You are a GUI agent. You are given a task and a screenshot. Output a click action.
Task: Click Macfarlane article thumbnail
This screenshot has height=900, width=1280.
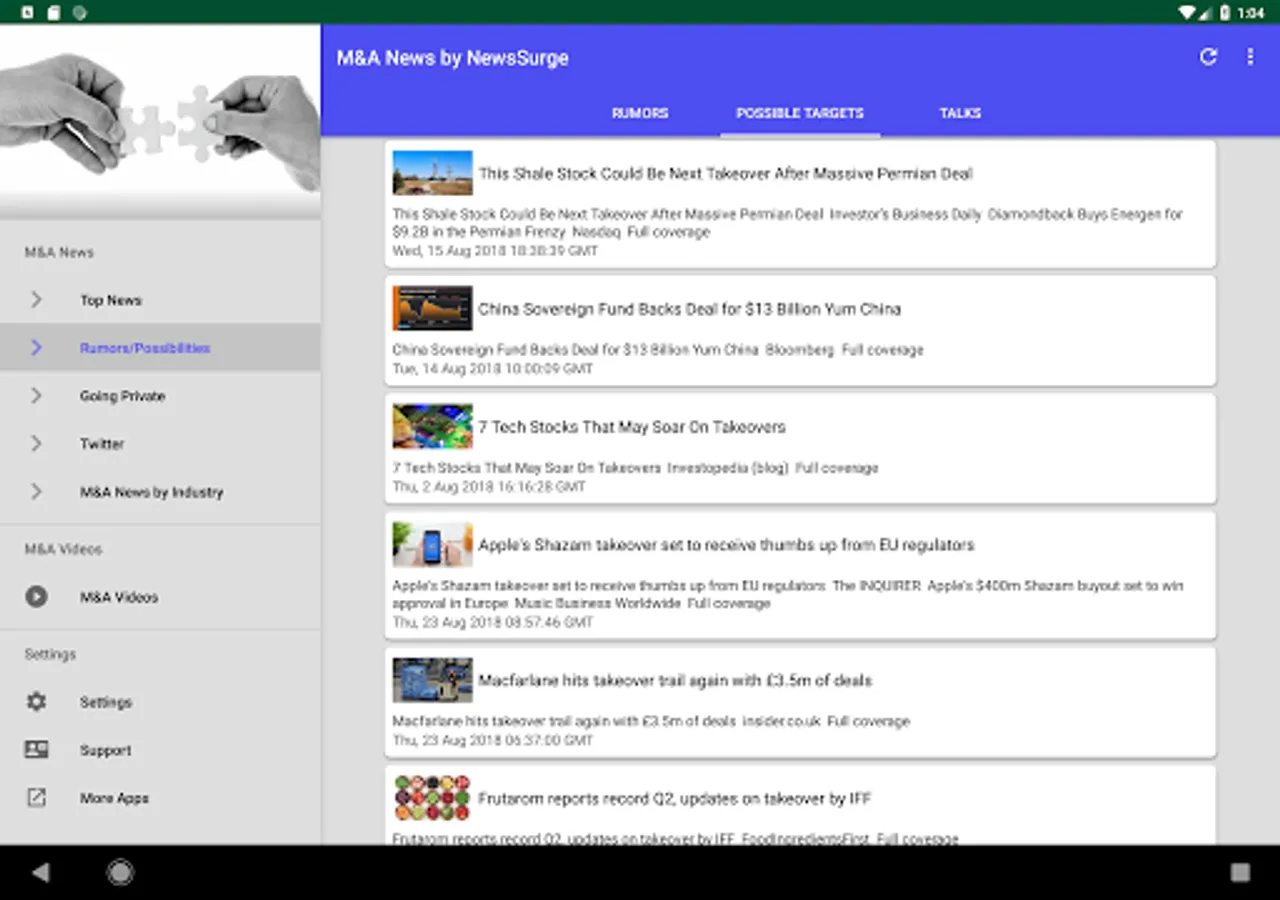[432, 680]
